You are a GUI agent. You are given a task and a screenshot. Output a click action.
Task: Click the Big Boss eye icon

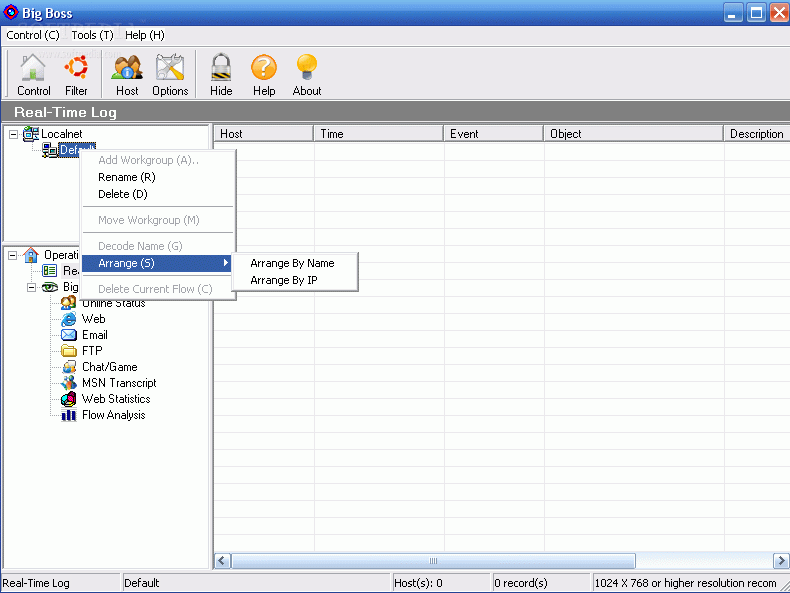coord(49,287)
